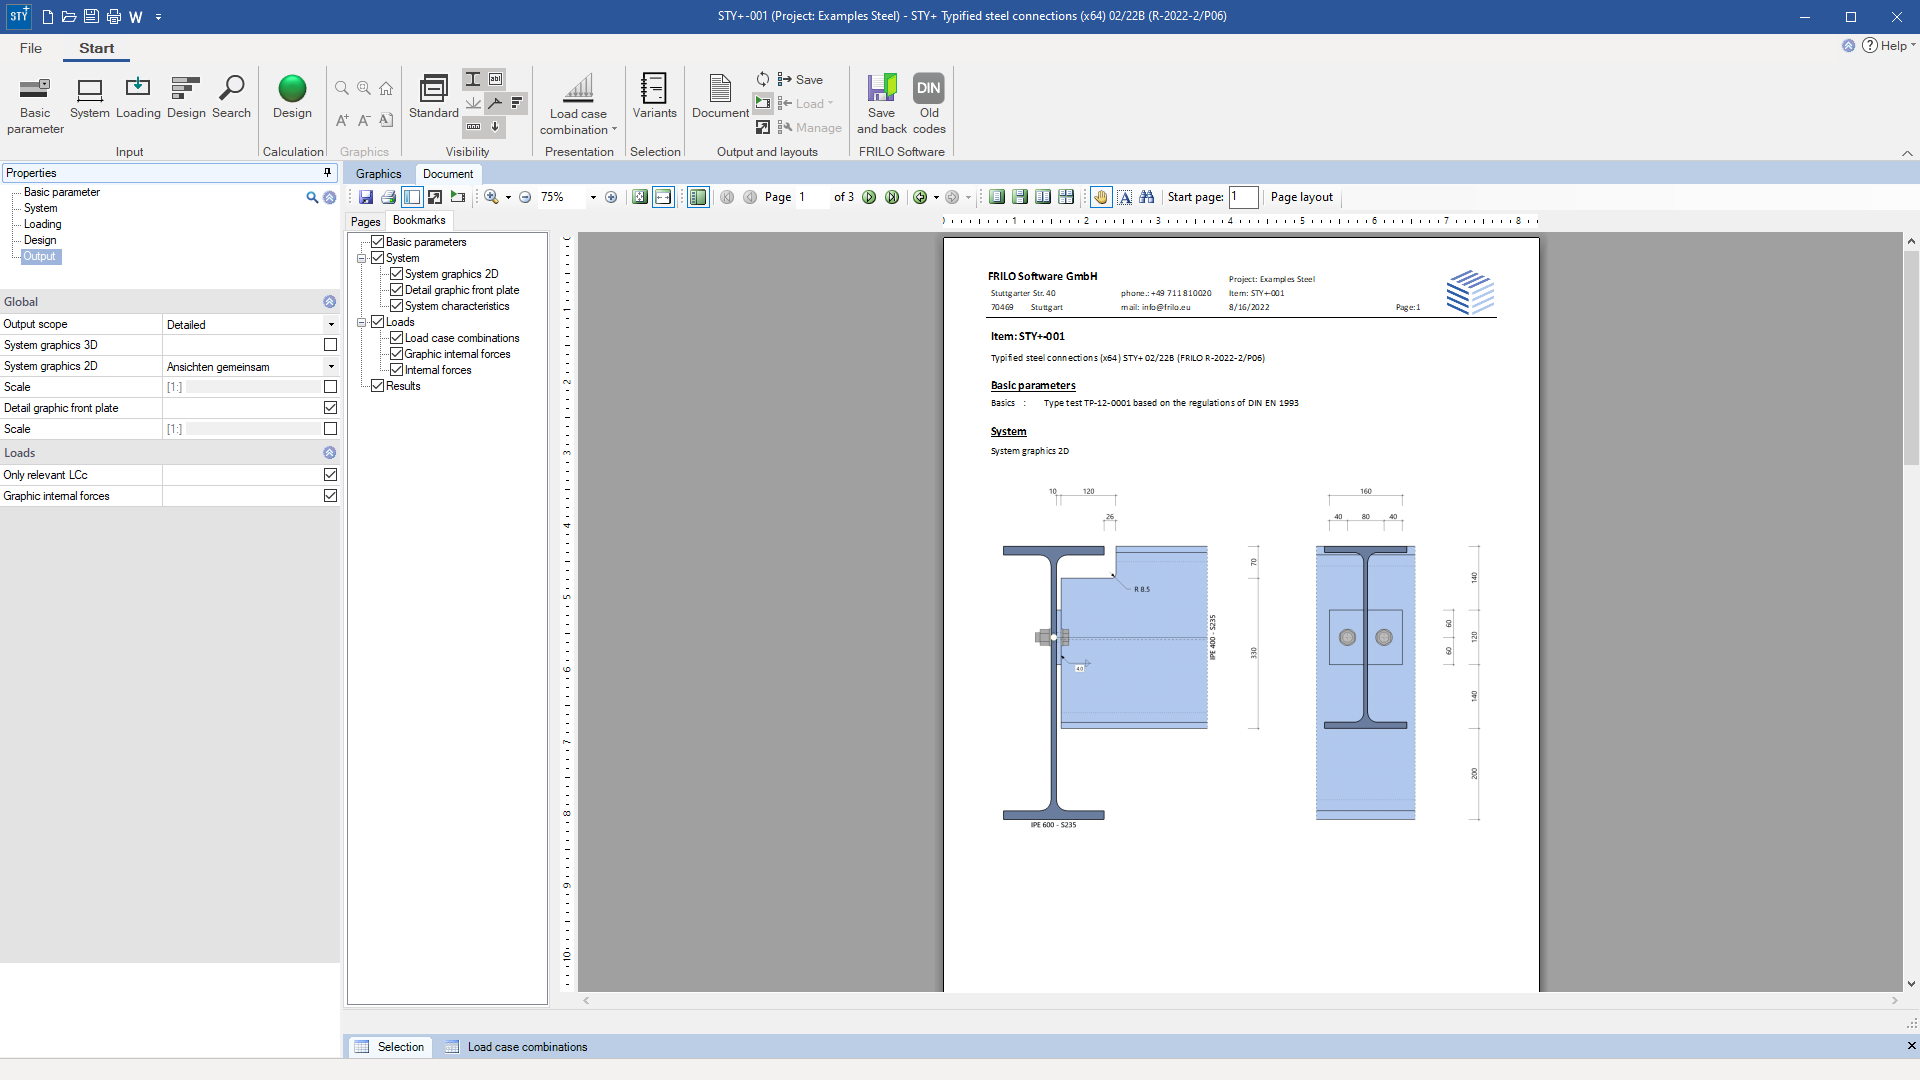
Task: Uncheck Results bookmark checkbox
Action: point(377,386)
